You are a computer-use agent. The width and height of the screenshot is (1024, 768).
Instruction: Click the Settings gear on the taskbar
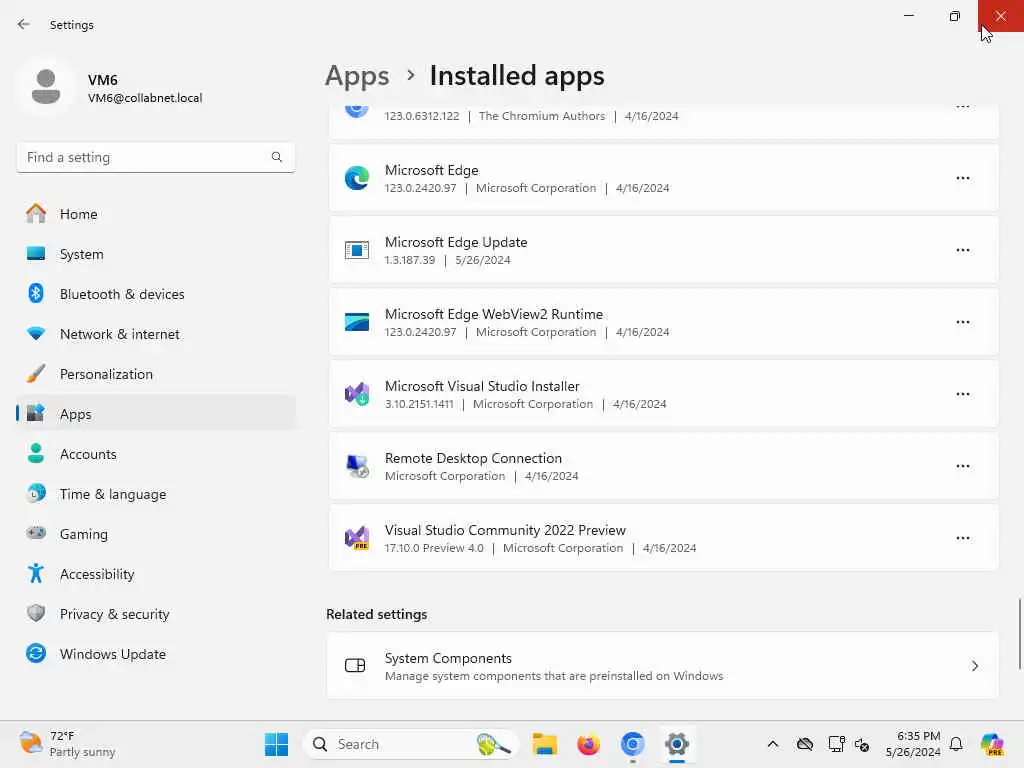click(x=677, y=744)
